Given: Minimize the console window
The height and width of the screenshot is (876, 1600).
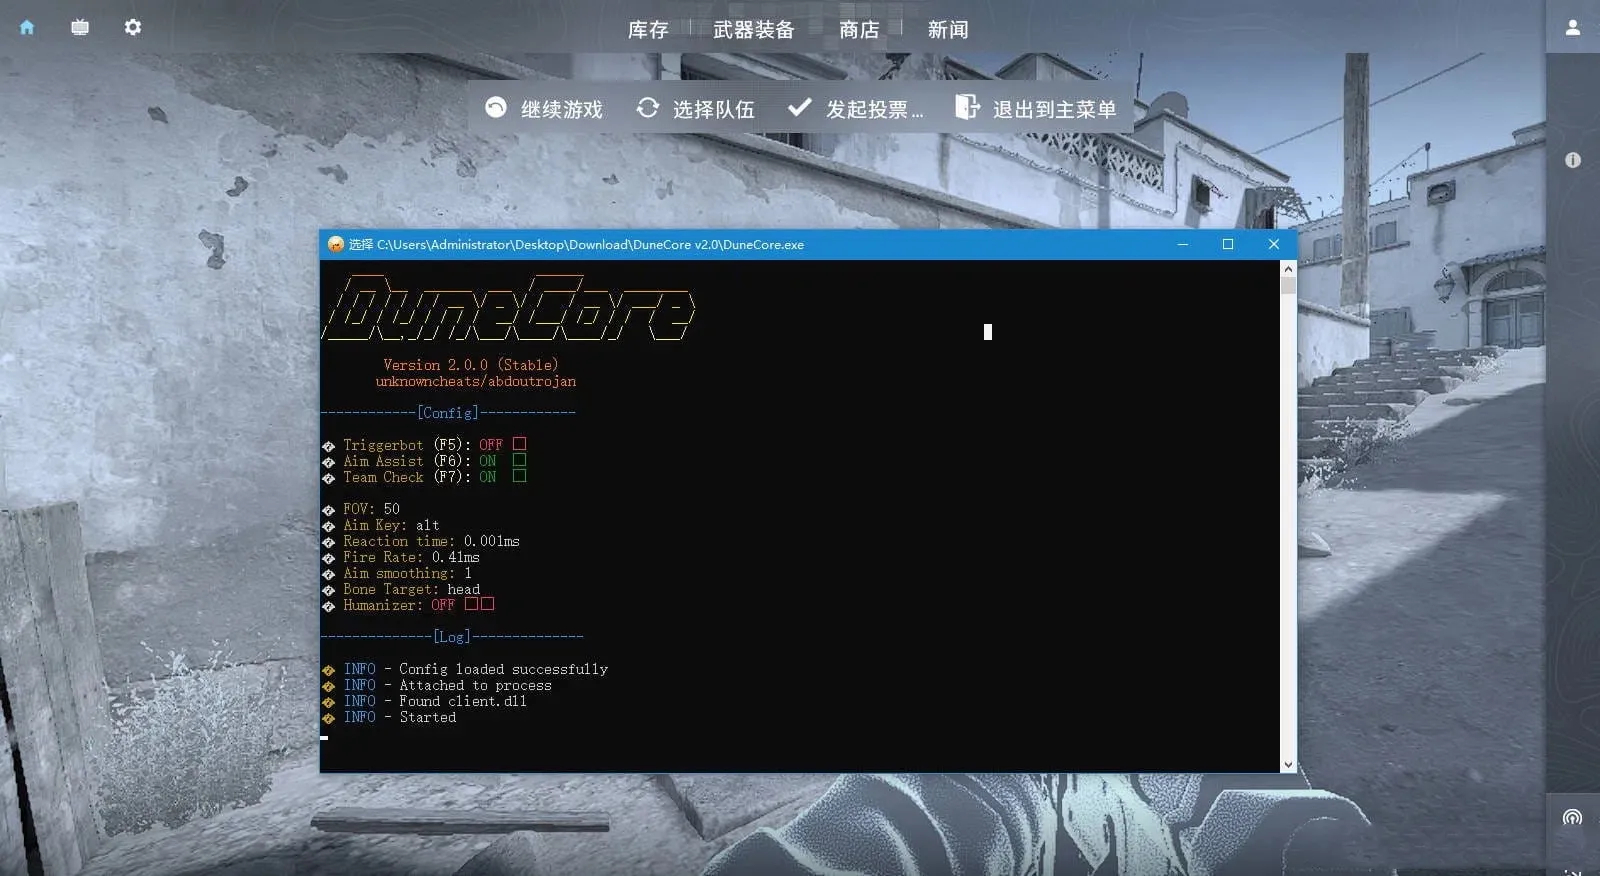Looking at the screenshot, I should click(x=1183, y=244).
